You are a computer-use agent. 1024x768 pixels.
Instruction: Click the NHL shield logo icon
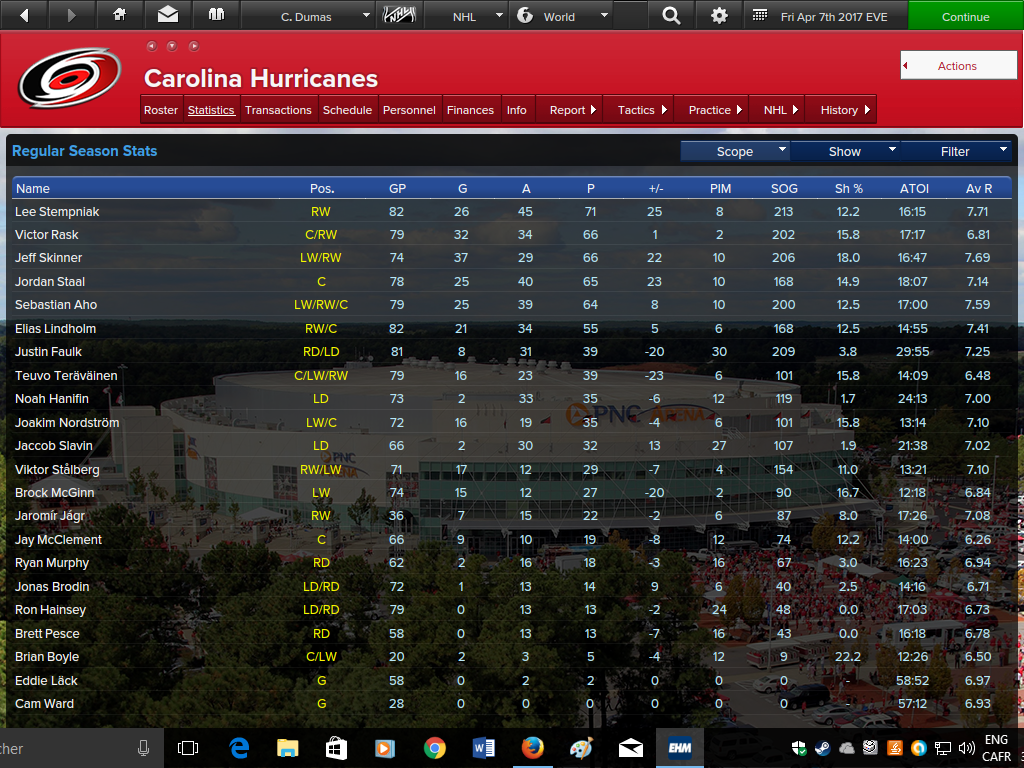[x=399, y=15]
